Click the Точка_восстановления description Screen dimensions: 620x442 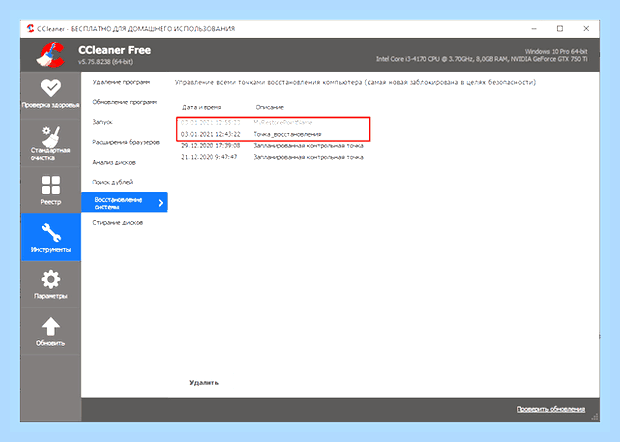[287, 134]
